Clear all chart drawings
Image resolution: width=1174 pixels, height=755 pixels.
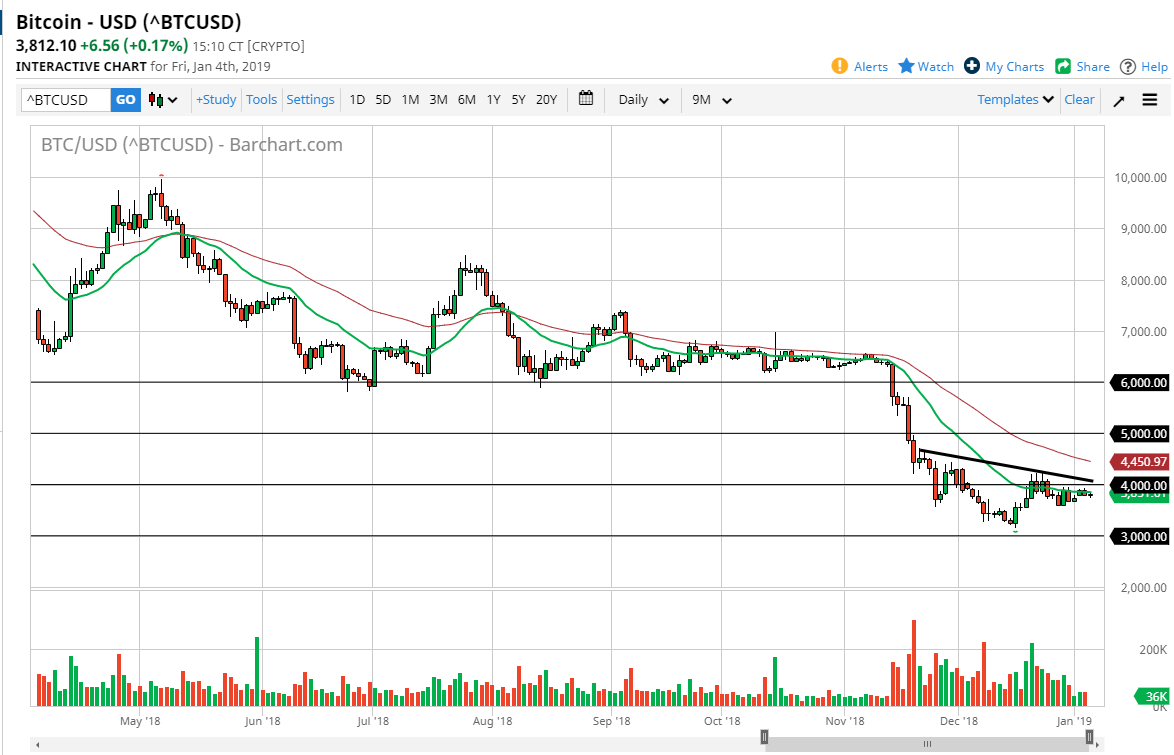click(x=1079, y=99)
